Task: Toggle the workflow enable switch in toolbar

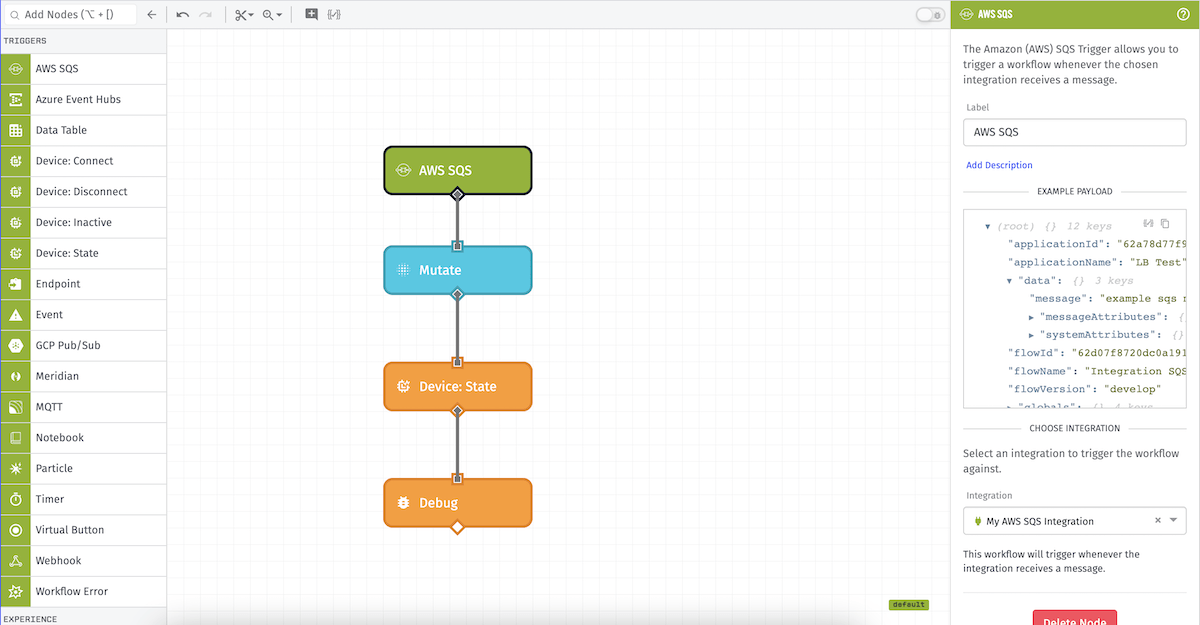Action: click(x=930, y=15)
